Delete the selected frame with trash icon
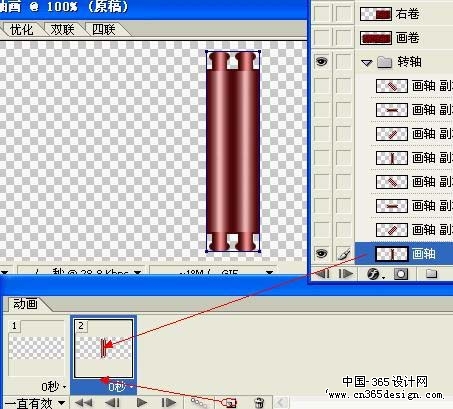The height and width of the screenshot is (409, 453). 259,403
